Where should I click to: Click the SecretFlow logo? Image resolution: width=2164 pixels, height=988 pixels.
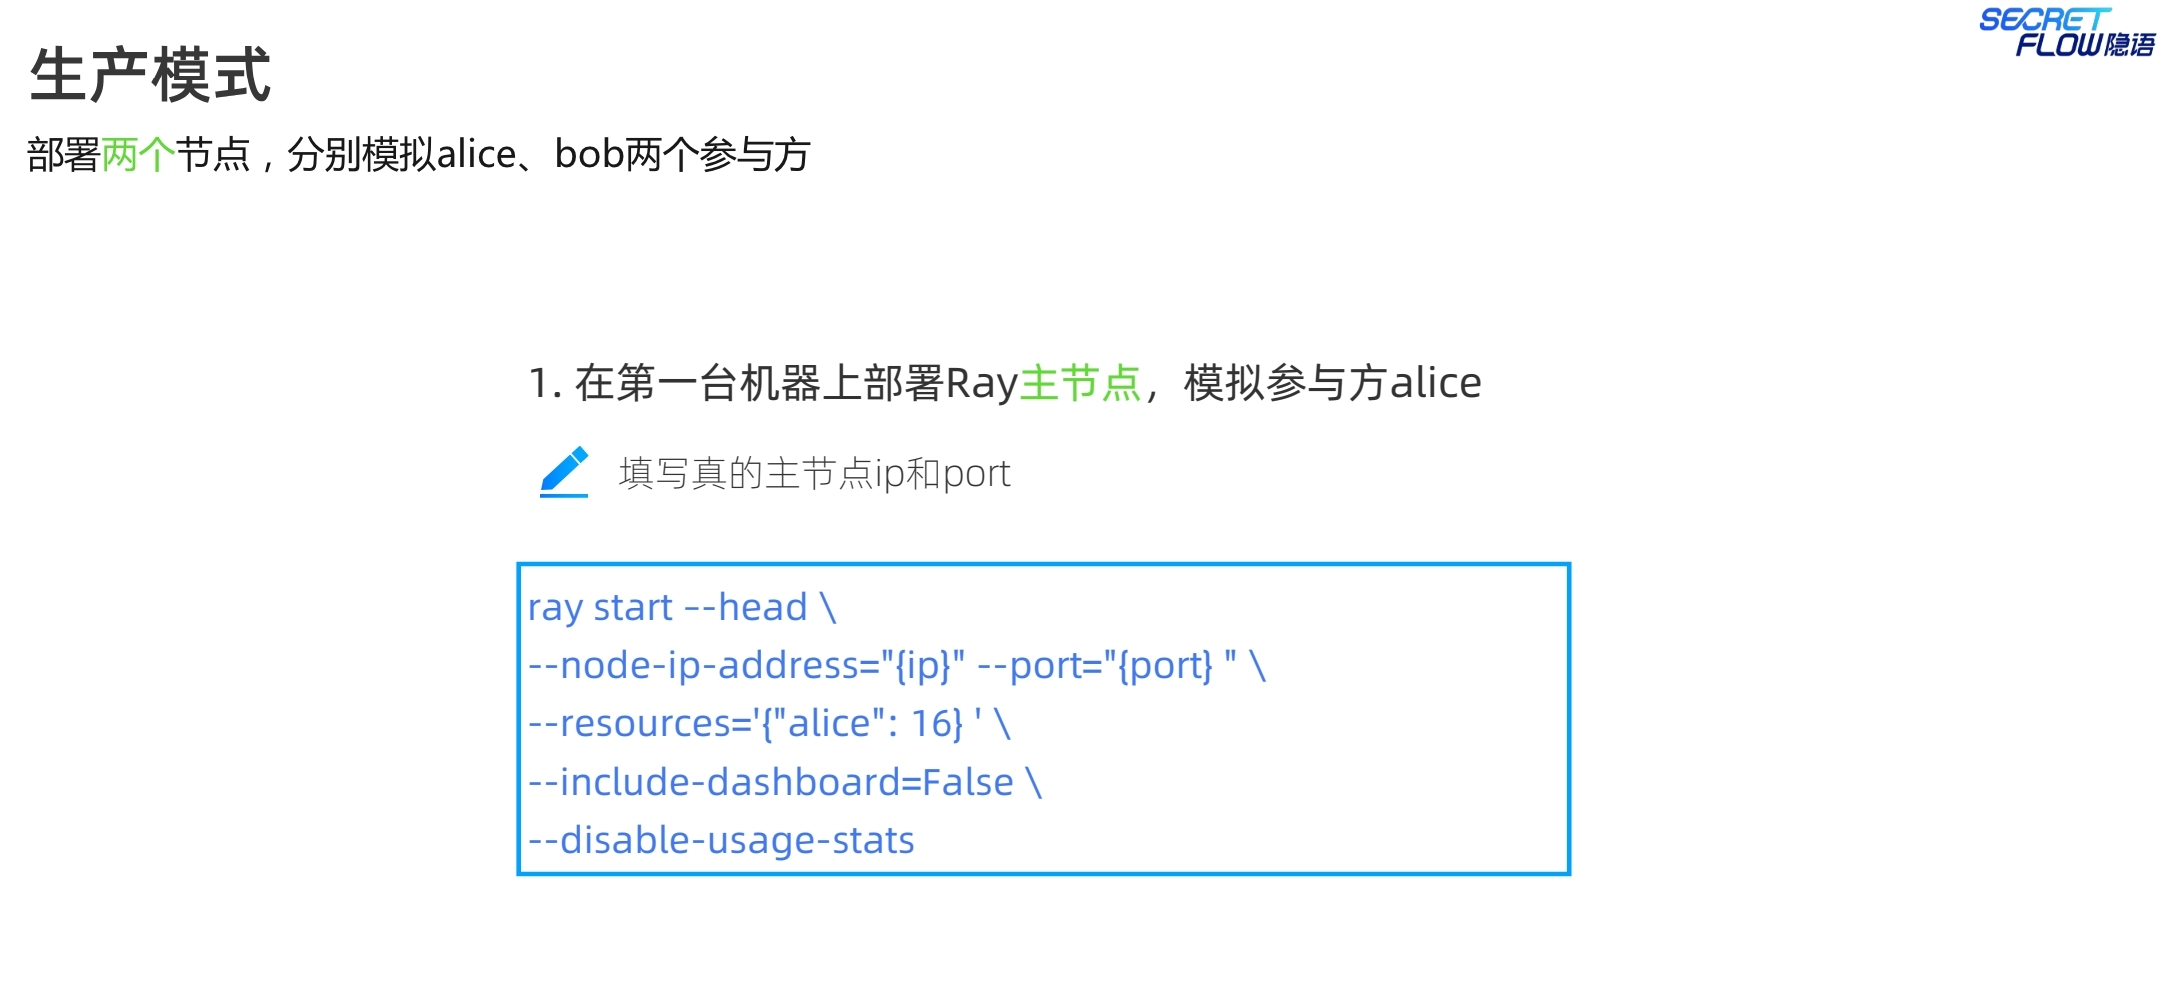[2064, 33]
